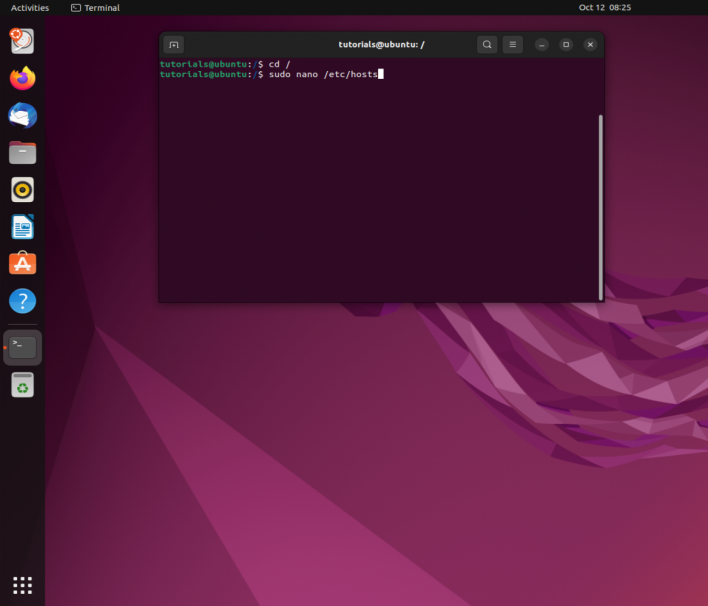
Task: Open the clock and calendar 'Oct 12 08:25'
Action: coord(605,8)
